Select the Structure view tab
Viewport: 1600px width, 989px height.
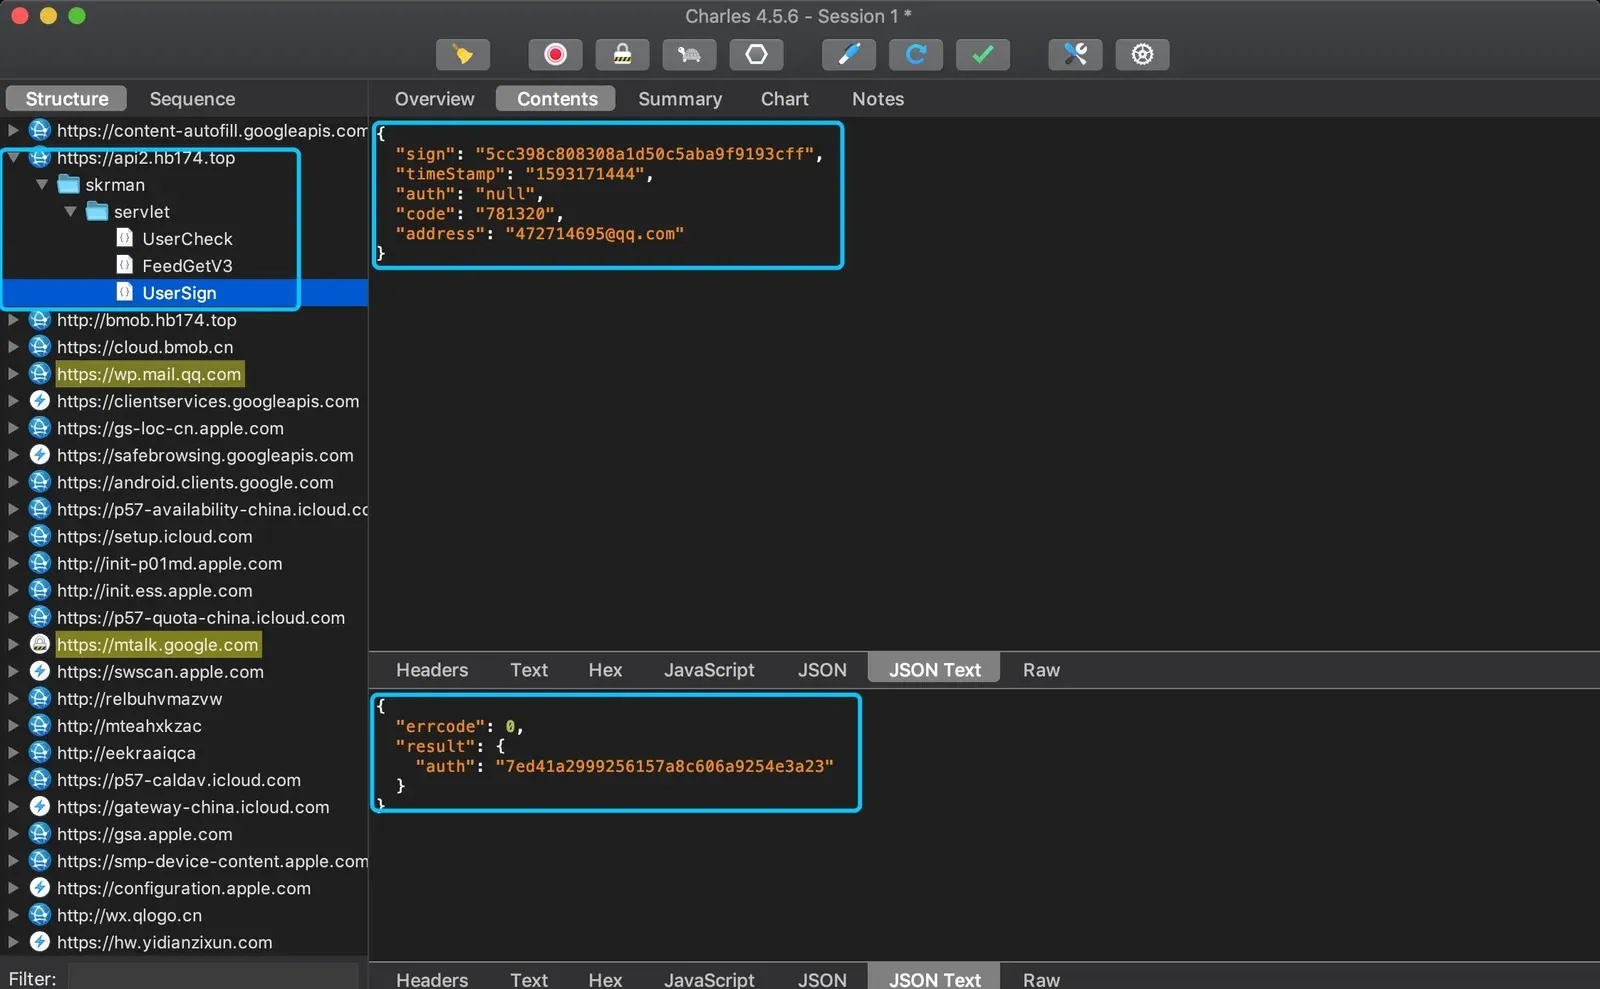click(66, 98)
